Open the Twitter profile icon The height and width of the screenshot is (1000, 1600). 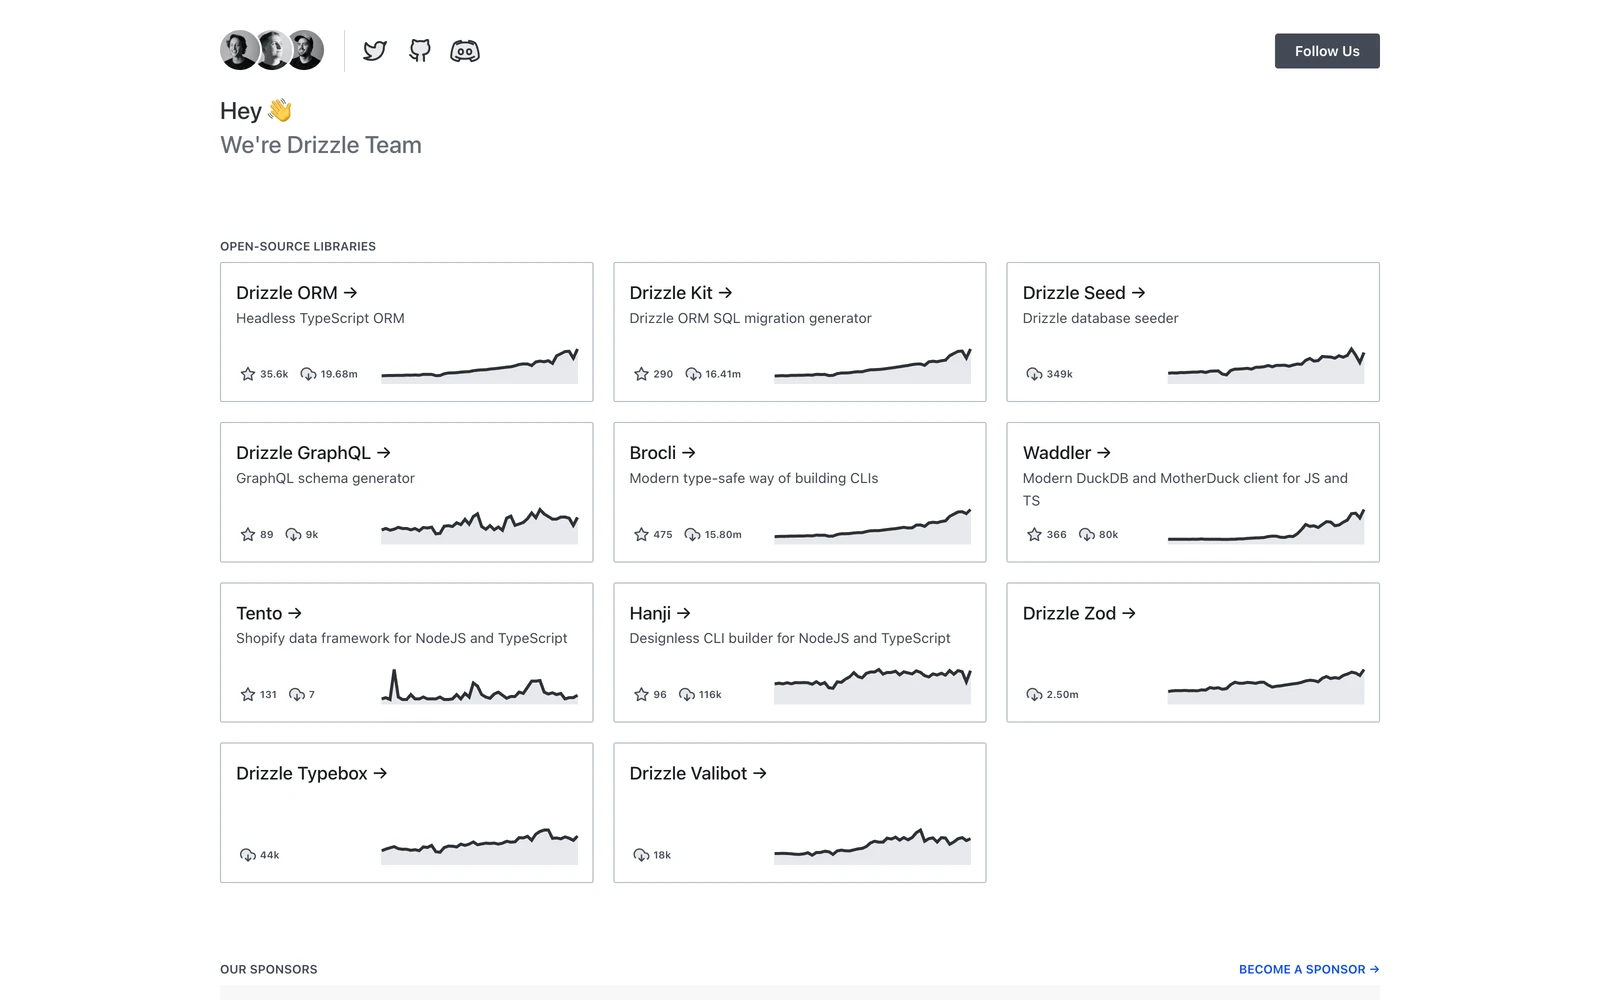pyautogui.click(x=375, y=51)
